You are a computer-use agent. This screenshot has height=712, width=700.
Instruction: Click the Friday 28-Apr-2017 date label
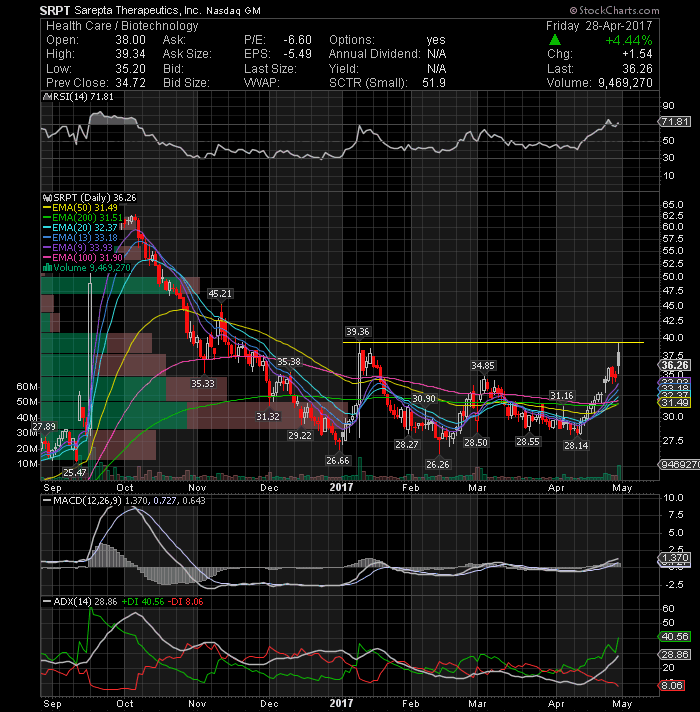coord(599,26)
